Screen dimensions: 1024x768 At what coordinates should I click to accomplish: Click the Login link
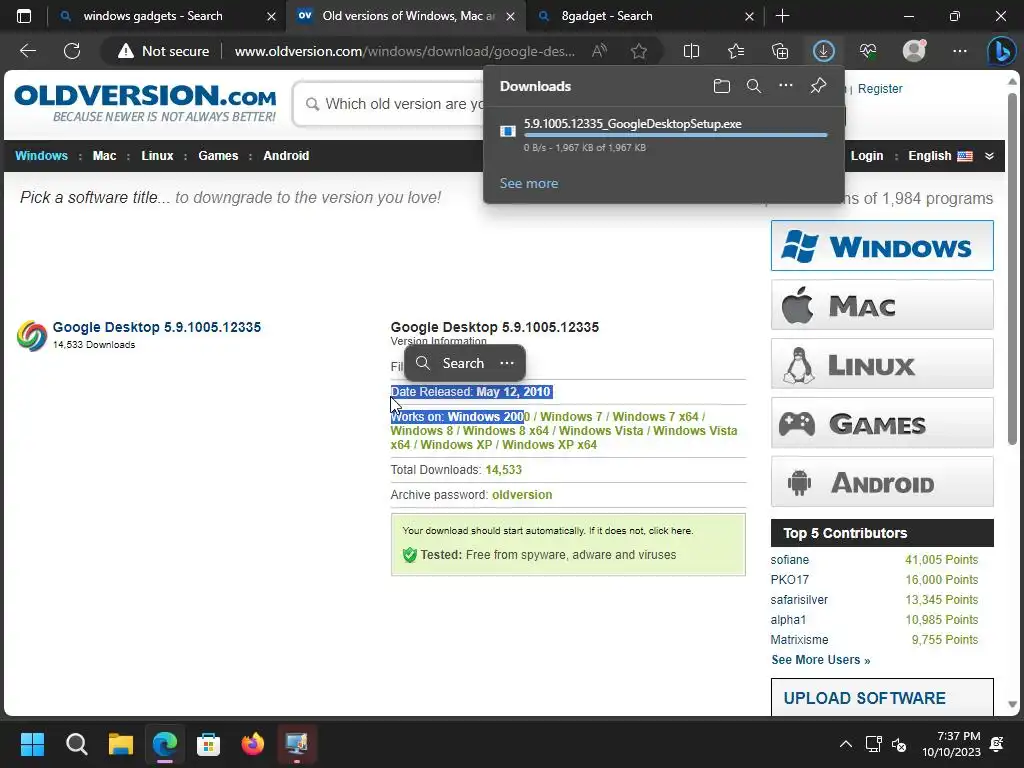tap(867, 156)
